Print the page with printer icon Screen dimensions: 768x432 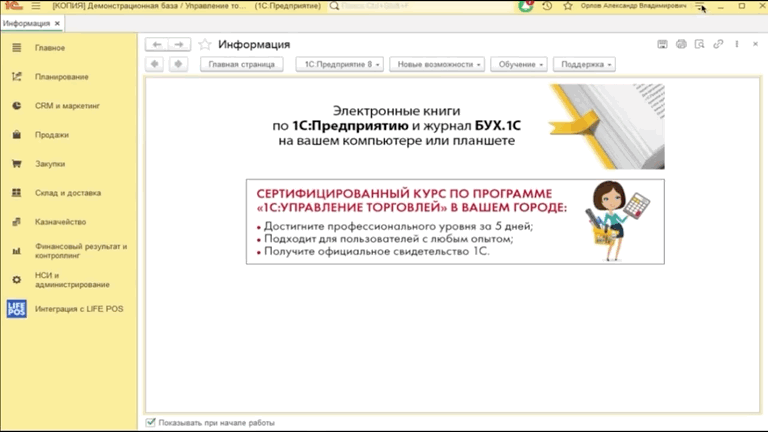click(x=681, y=44)
